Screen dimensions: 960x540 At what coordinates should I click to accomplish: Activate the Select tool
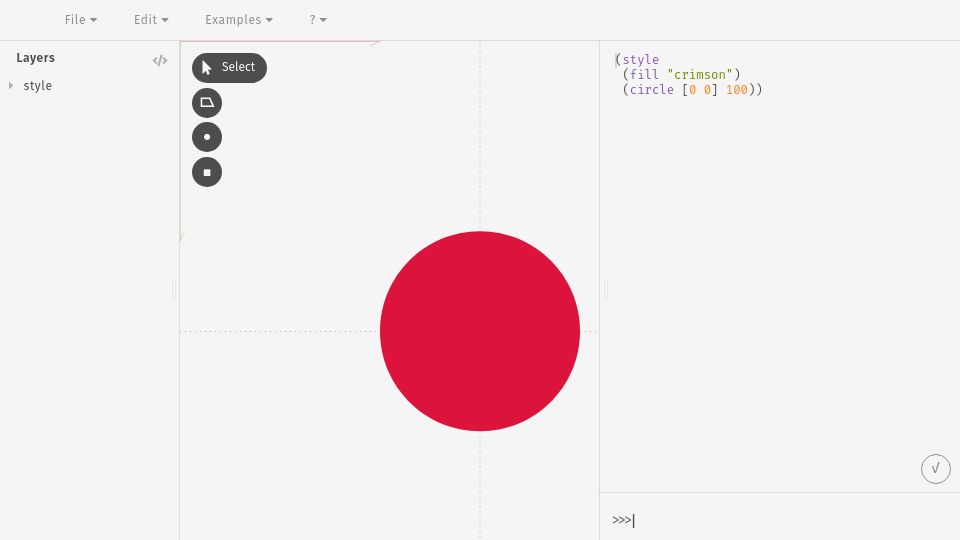[x=230, y=67]
